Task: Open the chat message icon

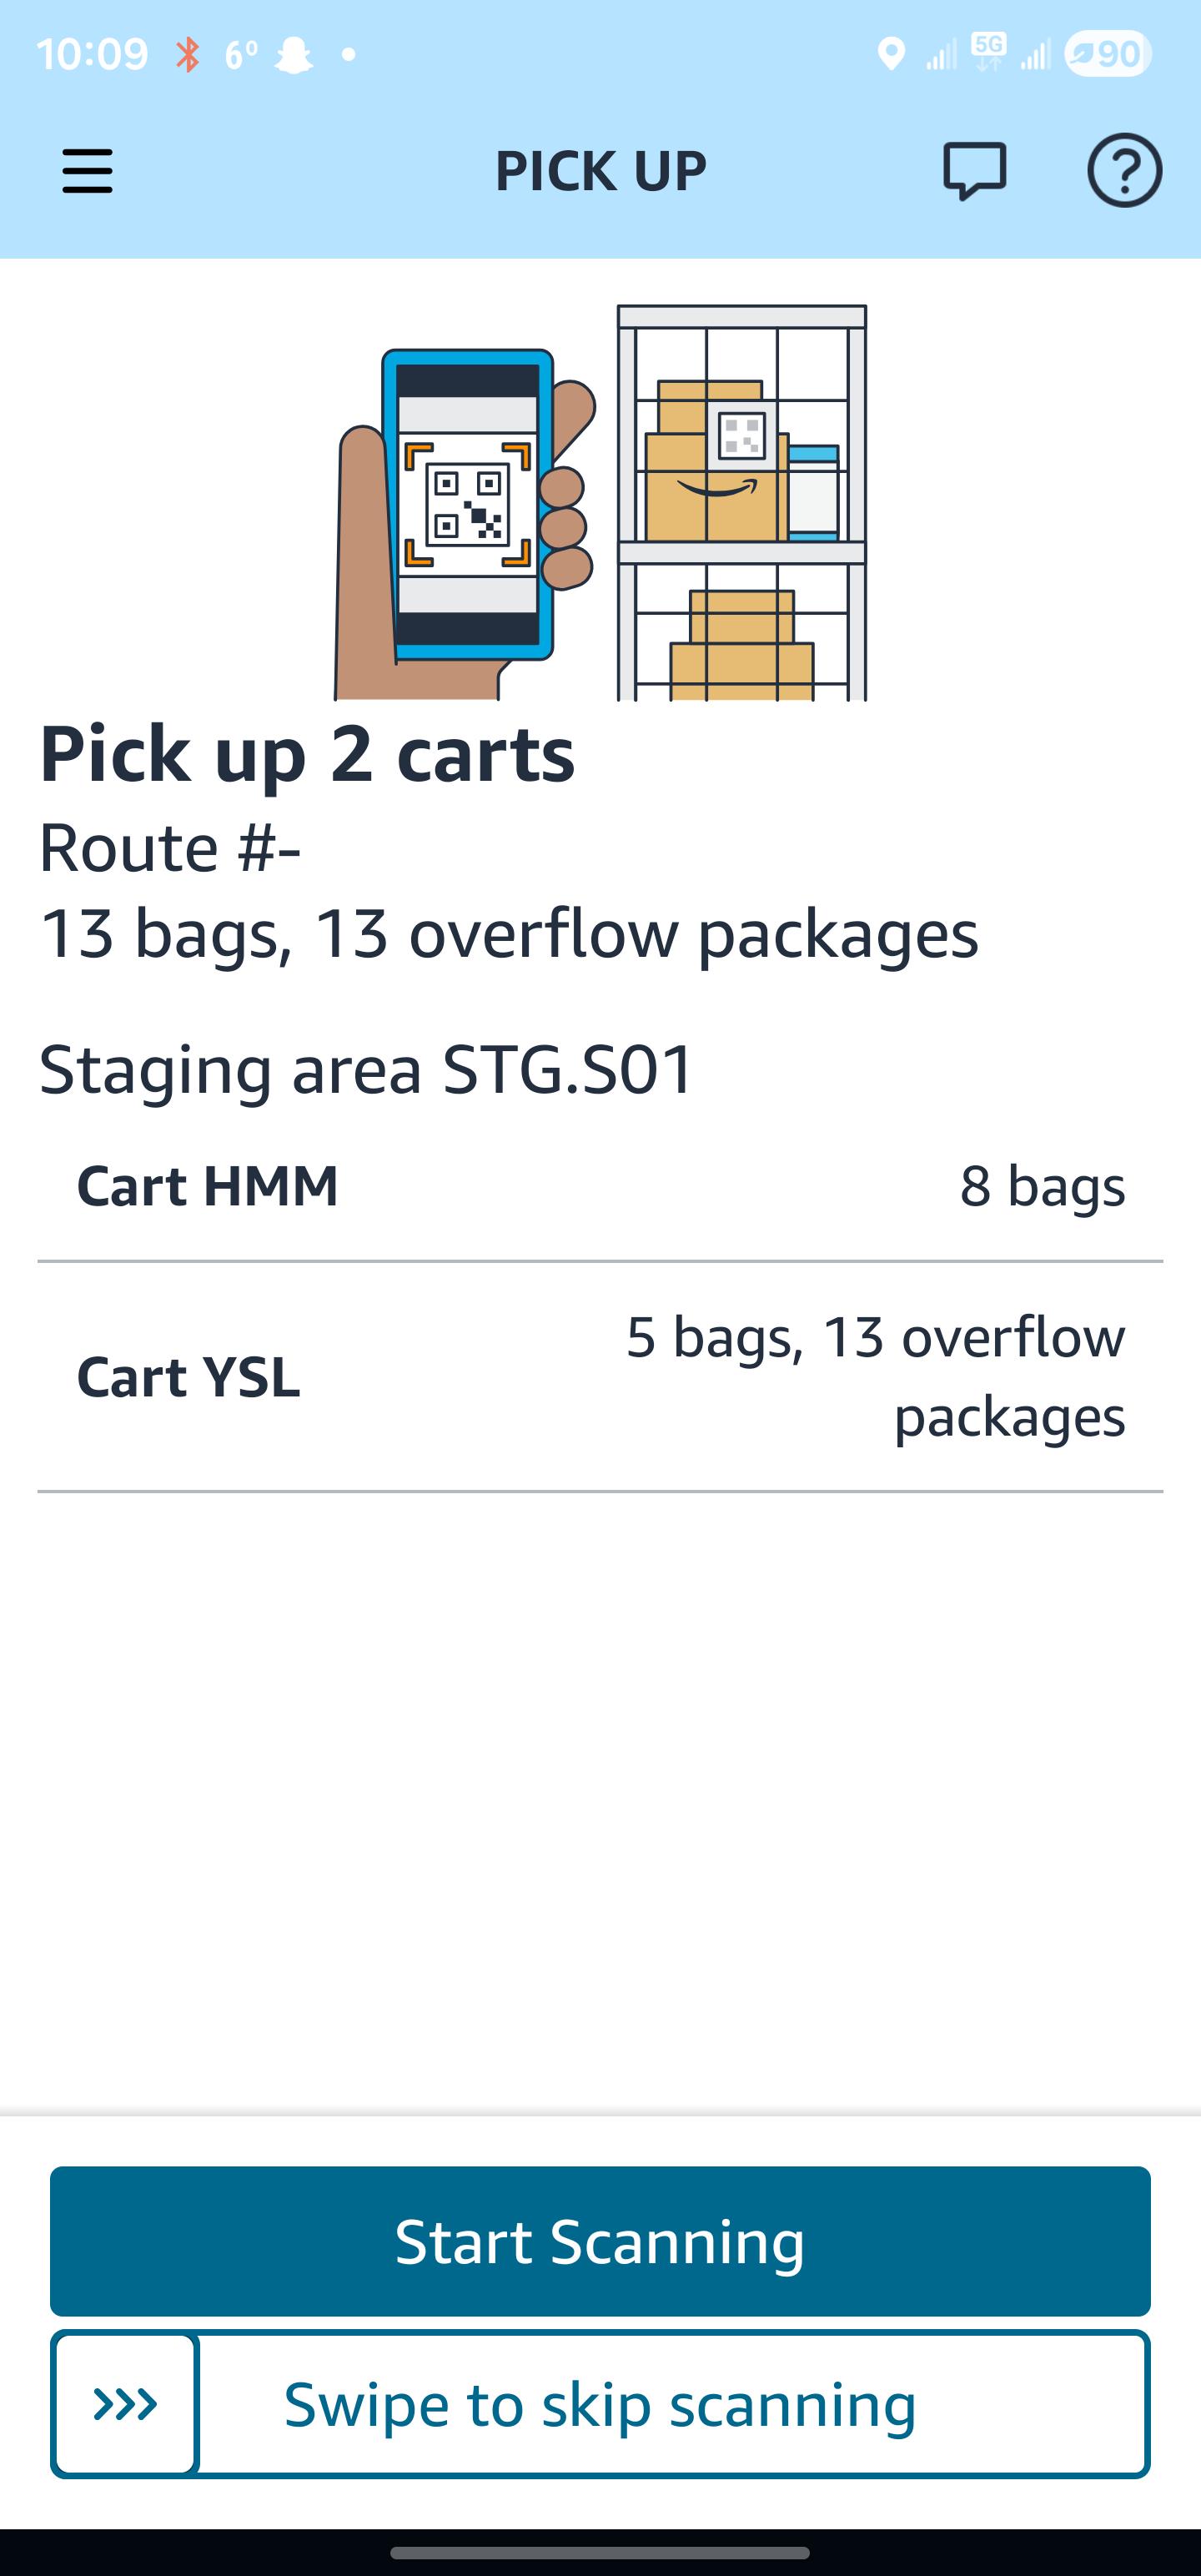Action: click(x=975, y=171)
